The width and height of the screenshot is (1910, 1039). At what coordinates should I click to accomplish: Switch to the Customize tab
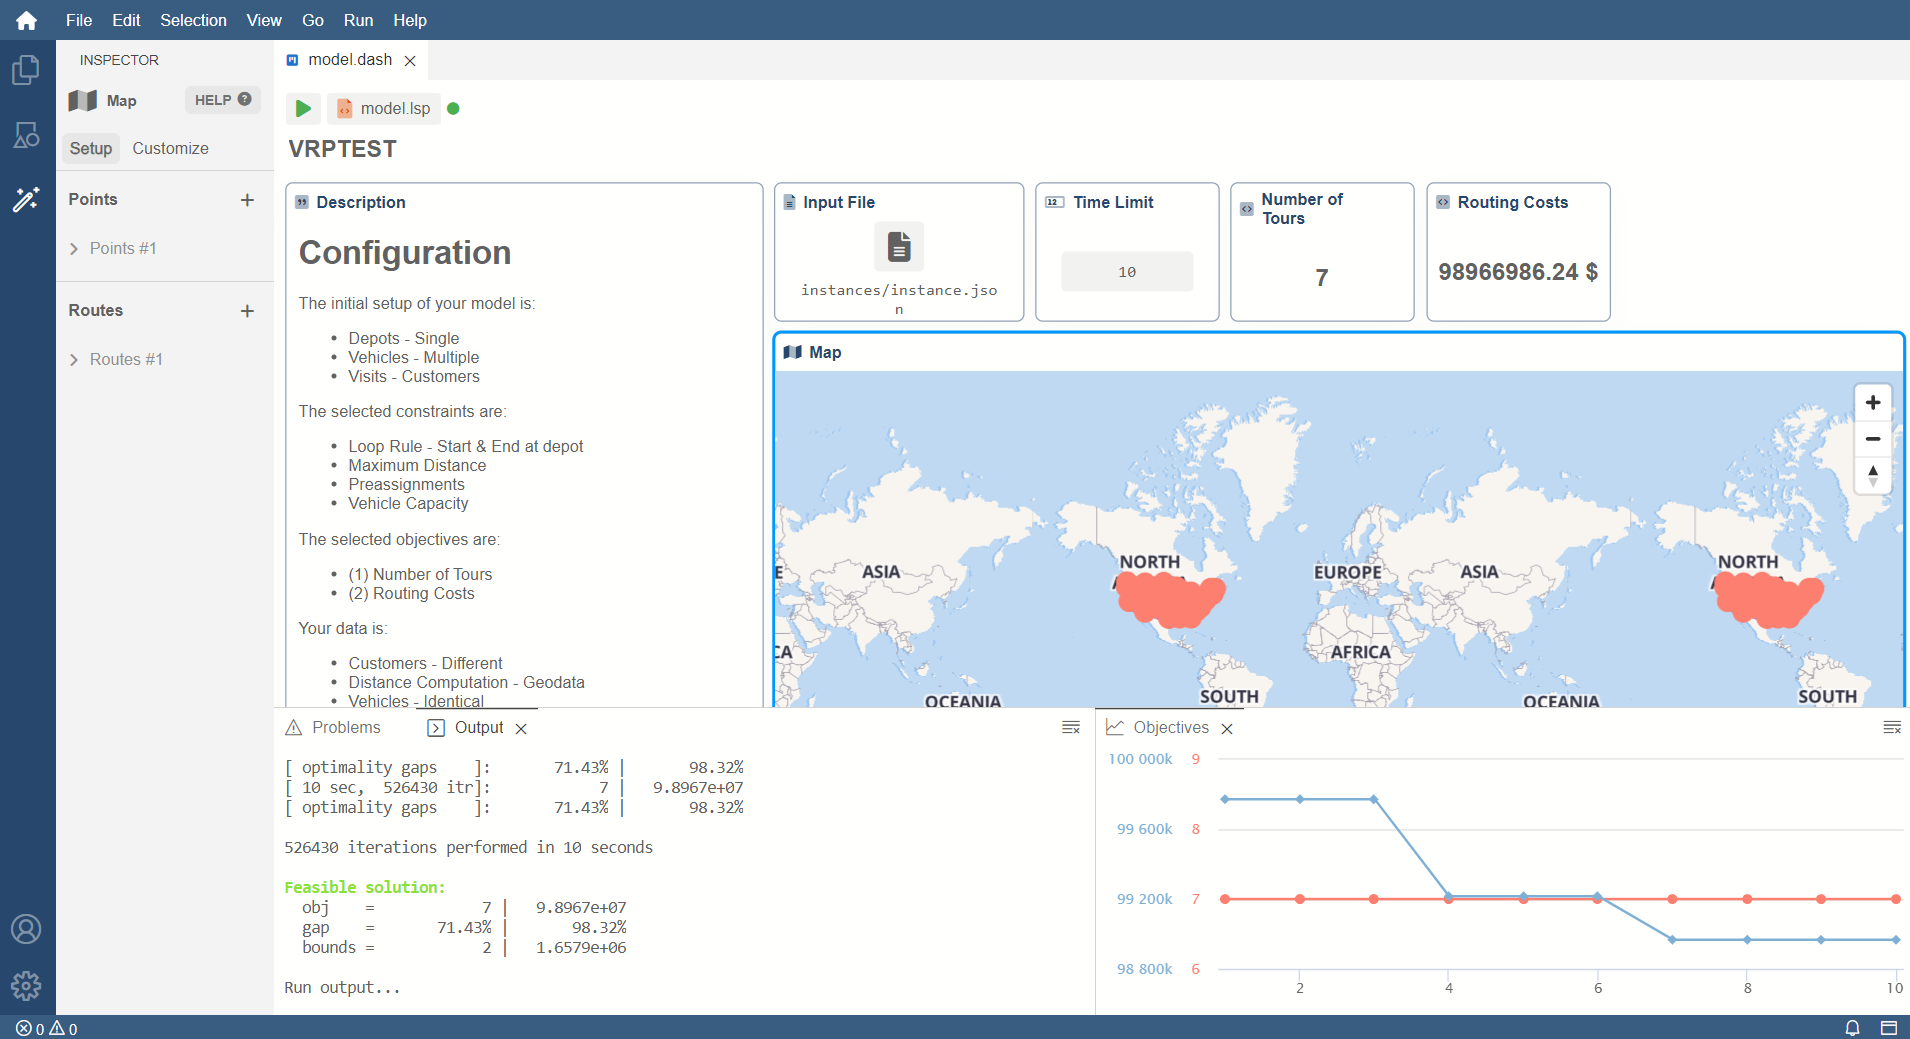170,149
